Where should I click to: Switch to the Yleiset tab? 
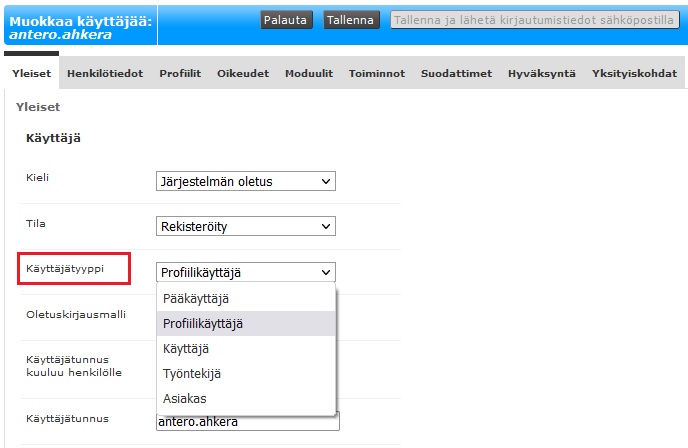tap(31, 73)
